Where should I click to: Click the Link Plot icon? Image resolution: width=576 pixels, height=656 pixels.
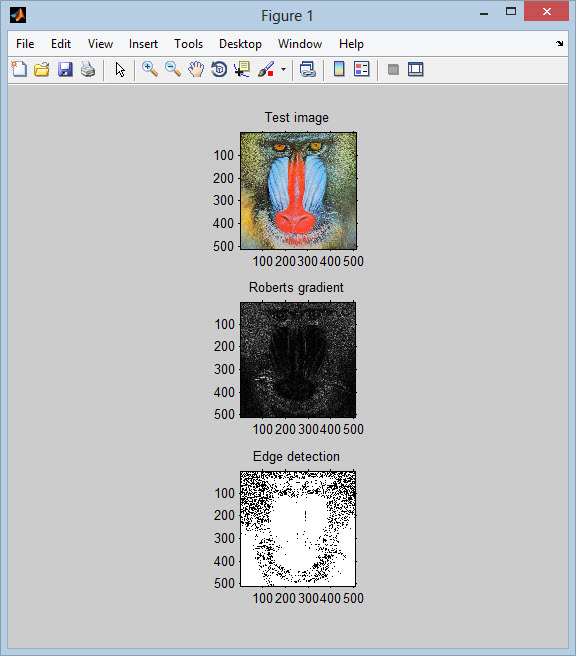307,69
